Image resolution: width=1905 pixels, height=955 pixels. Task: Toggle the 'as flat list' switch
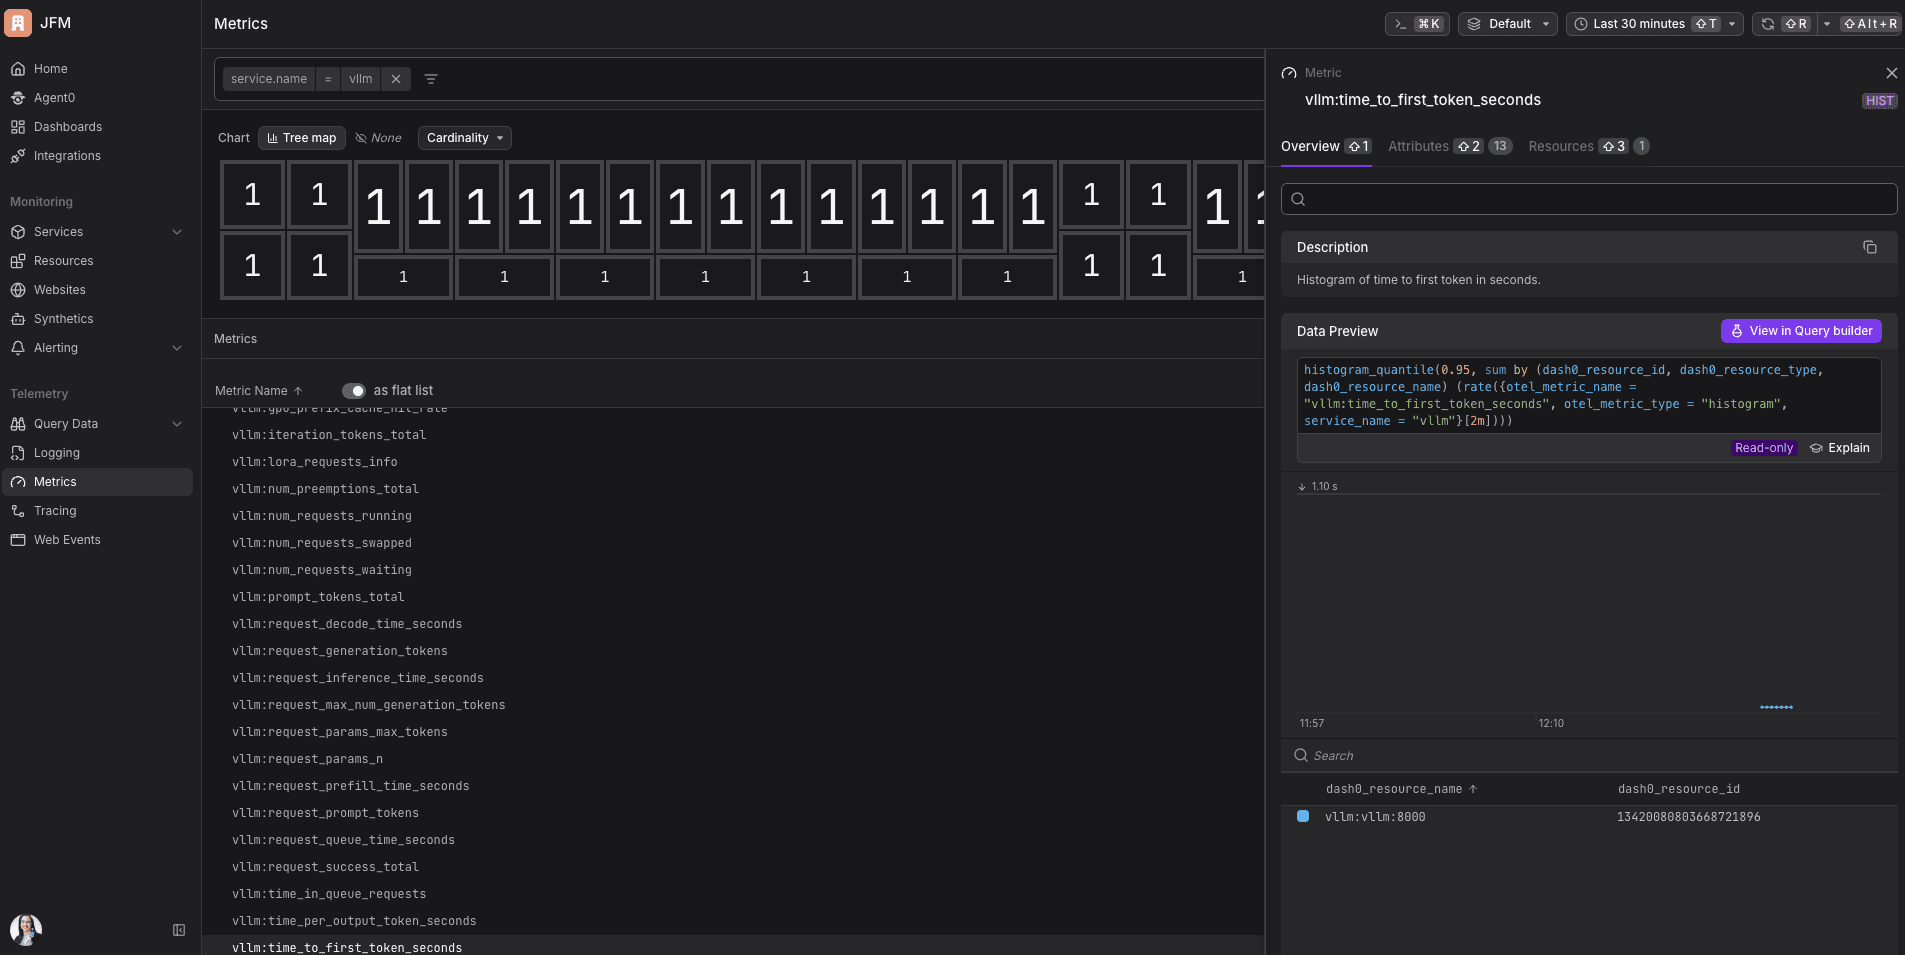point(354,391)
